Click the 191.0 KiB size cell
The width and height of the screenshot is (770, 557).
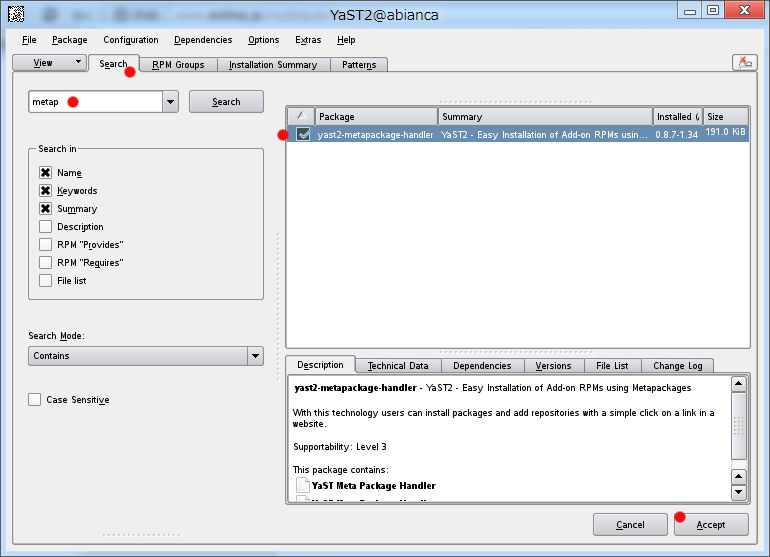725,132
